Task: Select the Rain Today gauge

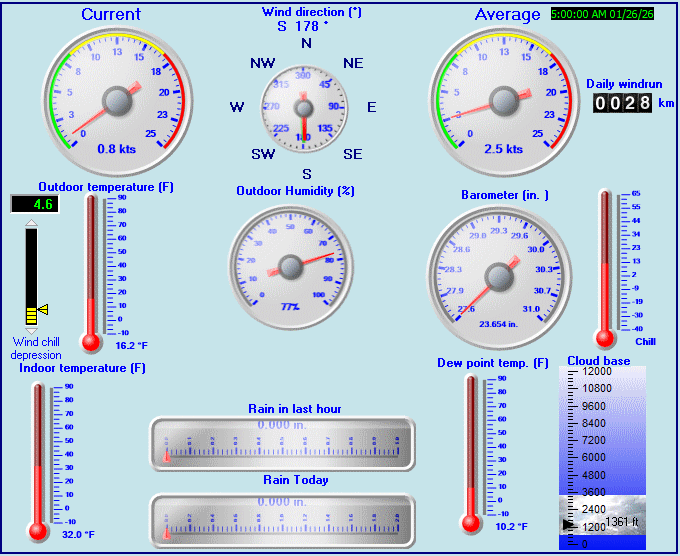Action: pos(281,519)
